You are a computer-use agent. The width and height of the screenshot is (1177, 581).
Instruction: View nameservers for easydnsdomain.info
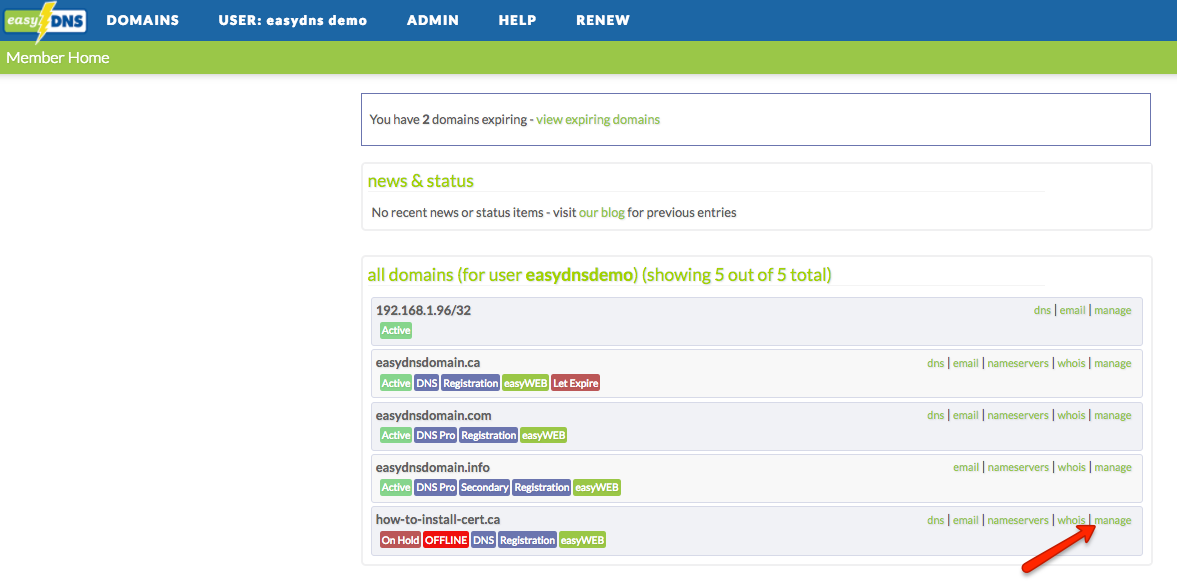tap(1018, 467)
